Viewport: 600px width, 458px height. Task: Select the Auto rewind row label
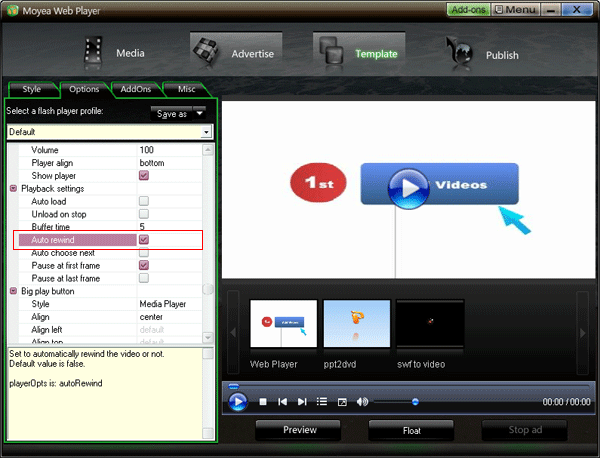(x=53, y=240)
